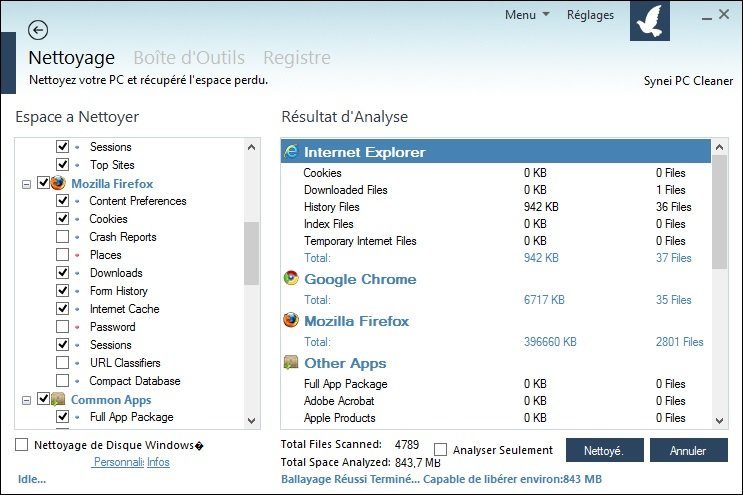
Task: Open the Personnali link
Action: click(x=118, y=462)
